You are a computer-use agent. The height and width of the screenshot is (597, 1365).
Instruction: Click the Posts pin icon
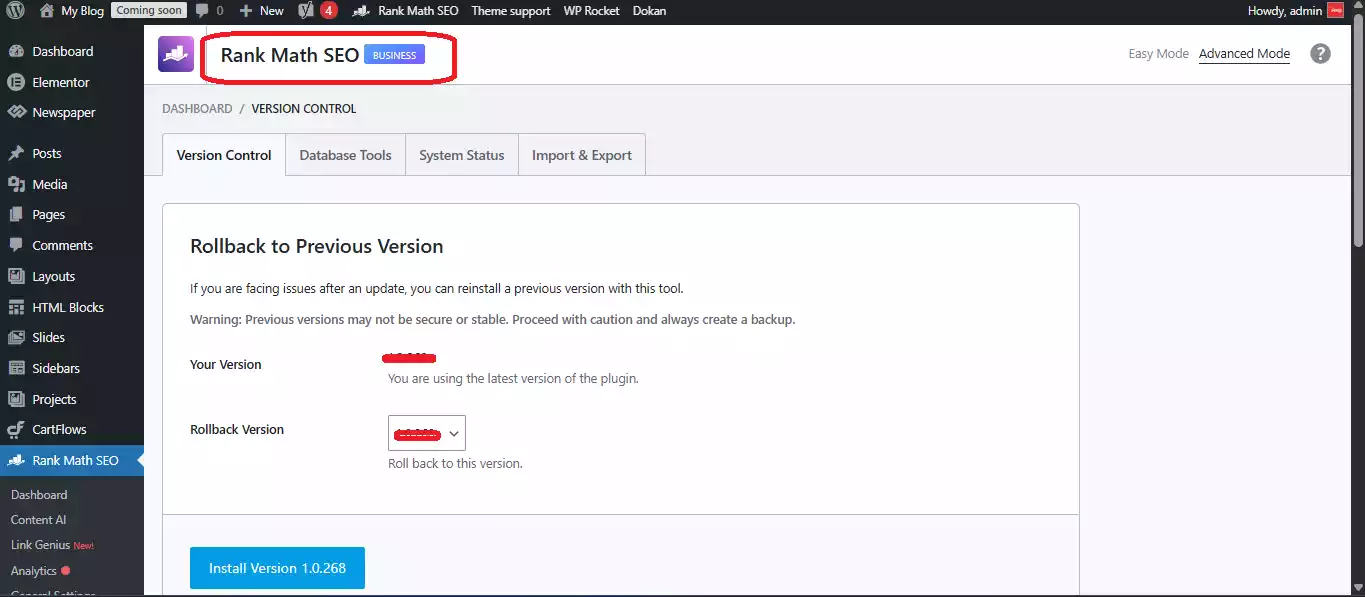[x=16, y=153]
